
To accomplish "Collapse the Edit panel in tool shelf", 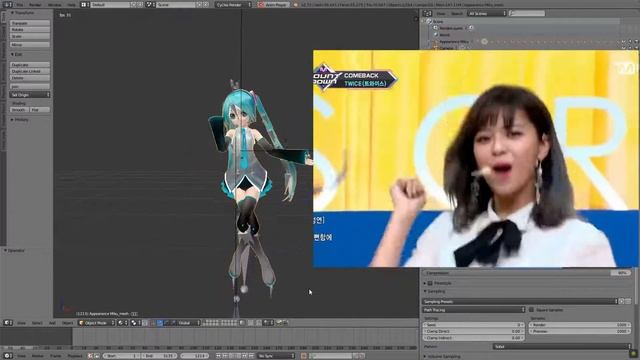I will click(17, 54).
